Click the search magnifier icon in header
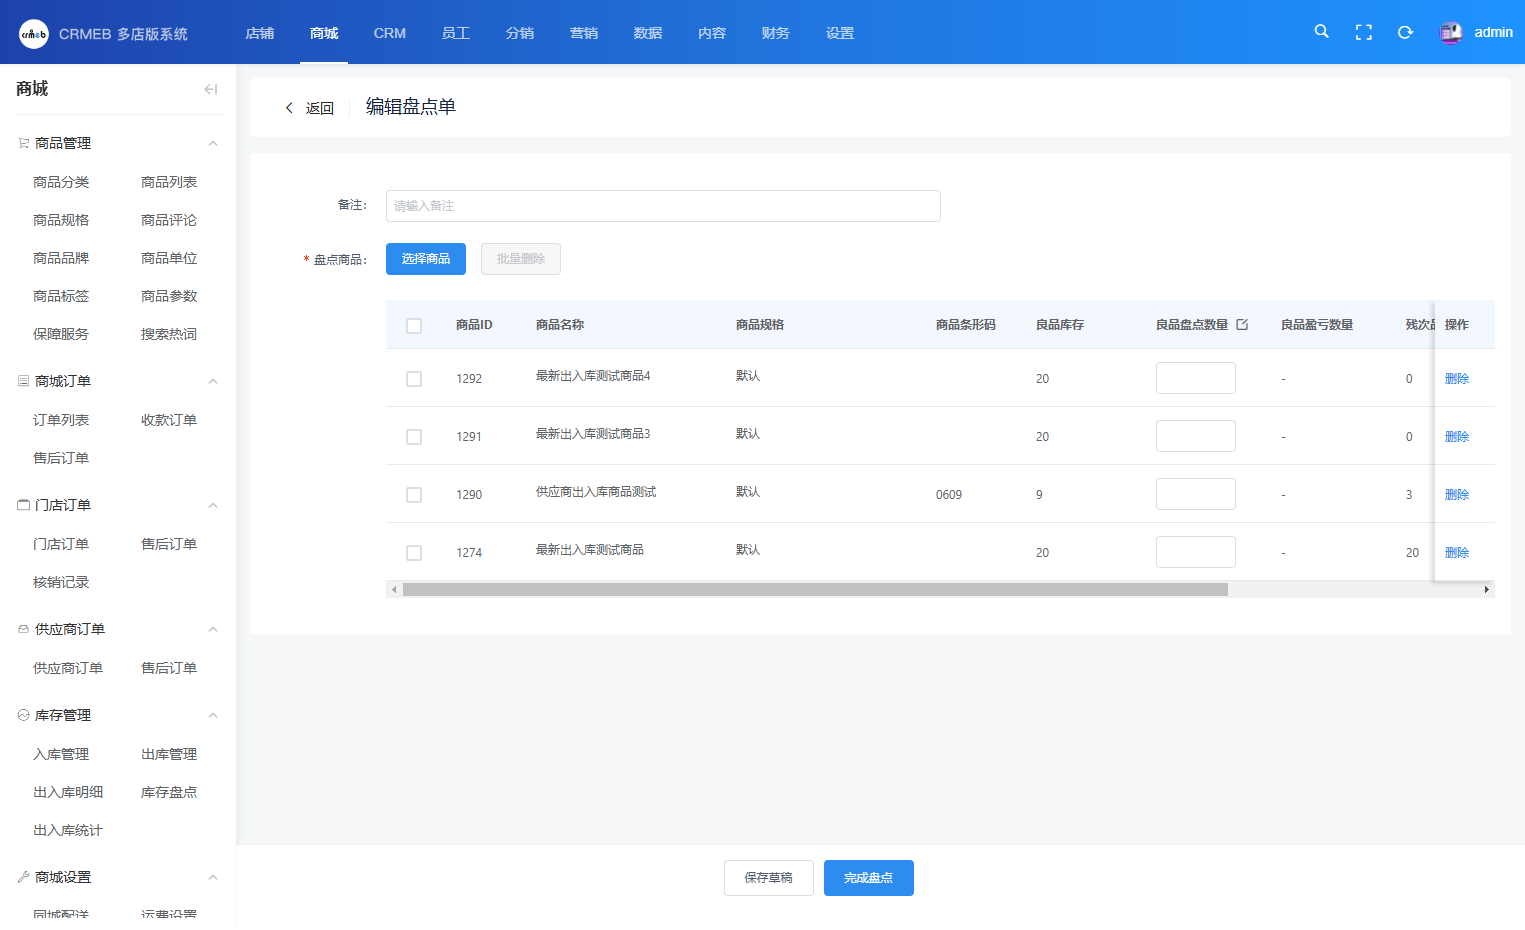The height and width of the screenshot is (930, 1525). 1321,32
